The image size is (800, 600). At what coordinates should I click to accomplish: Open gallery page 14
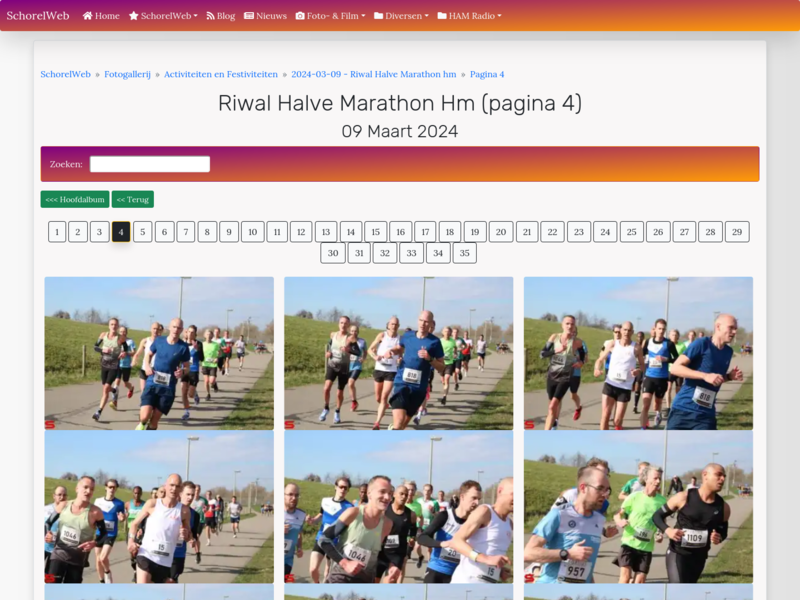coord(351,232)
